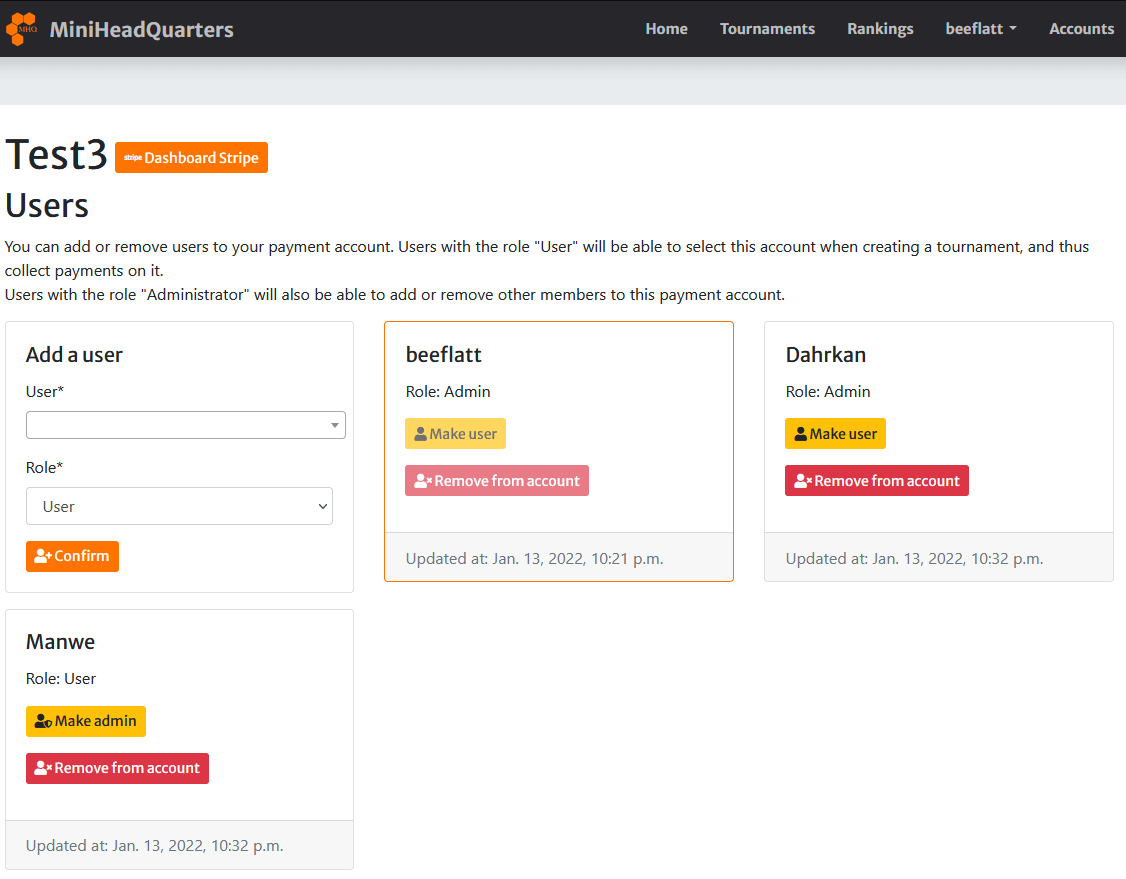
Task: Open the Rankings nav item
Action: (880, 29)
